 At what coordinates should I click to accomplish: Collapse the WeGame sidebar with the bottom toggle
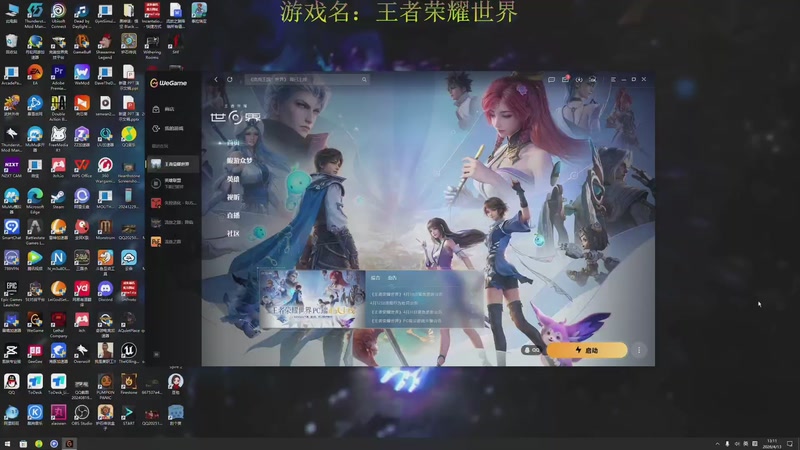pyautogui.click(x=157, y=354)
